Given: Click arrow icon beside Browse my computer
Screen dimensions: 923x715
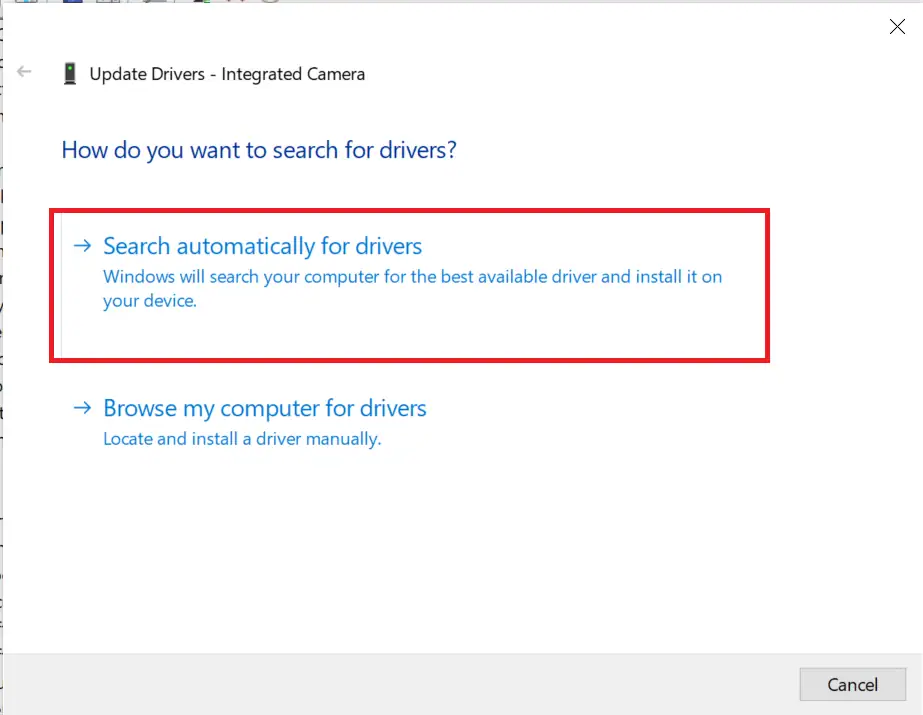Looking at the screenshot, I should (83, 408).
